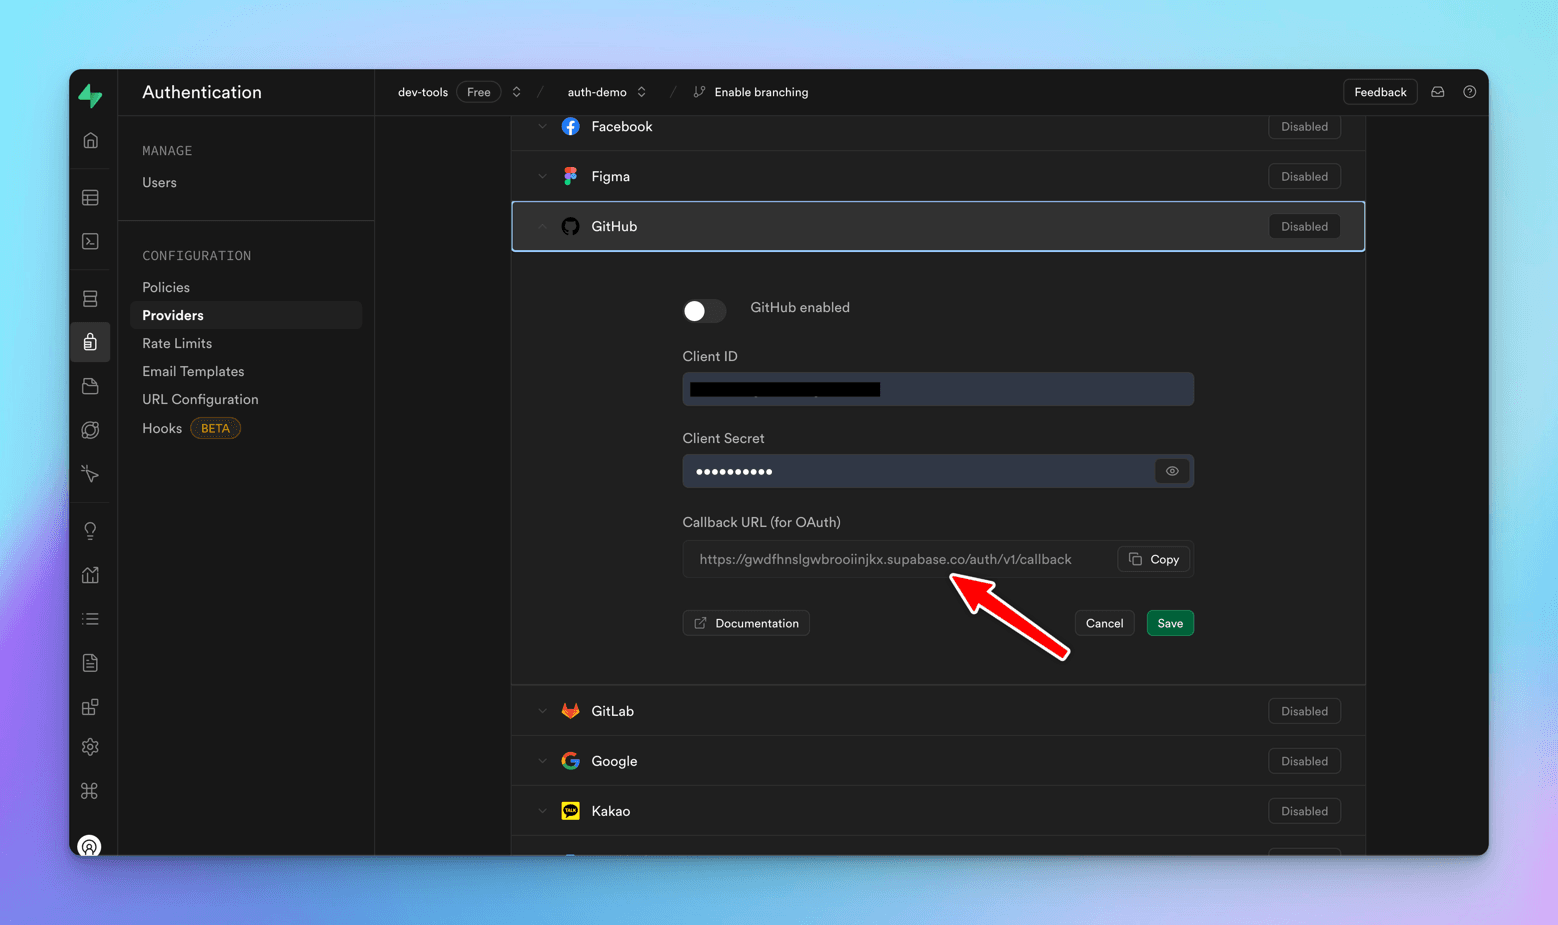This screenshot has height=925, width=1558.
Task: Click the dev-tools organization name
Action: 423,92
